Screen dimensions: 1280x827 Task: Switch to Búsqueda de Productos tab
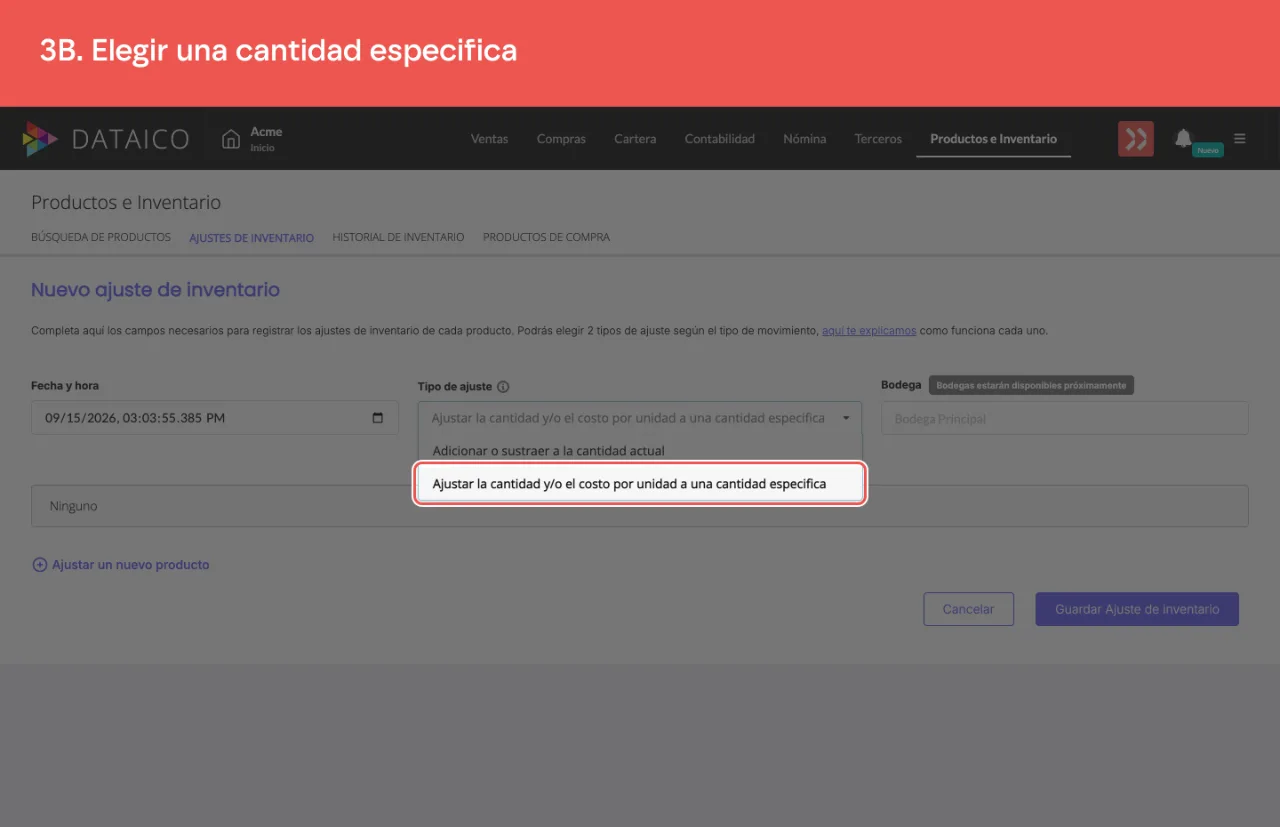coord(101,238)
